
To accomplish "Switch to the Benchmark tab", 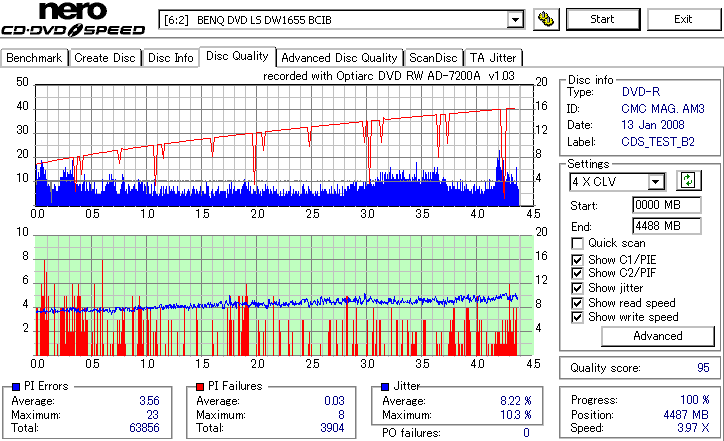I will tap(34, 58).
